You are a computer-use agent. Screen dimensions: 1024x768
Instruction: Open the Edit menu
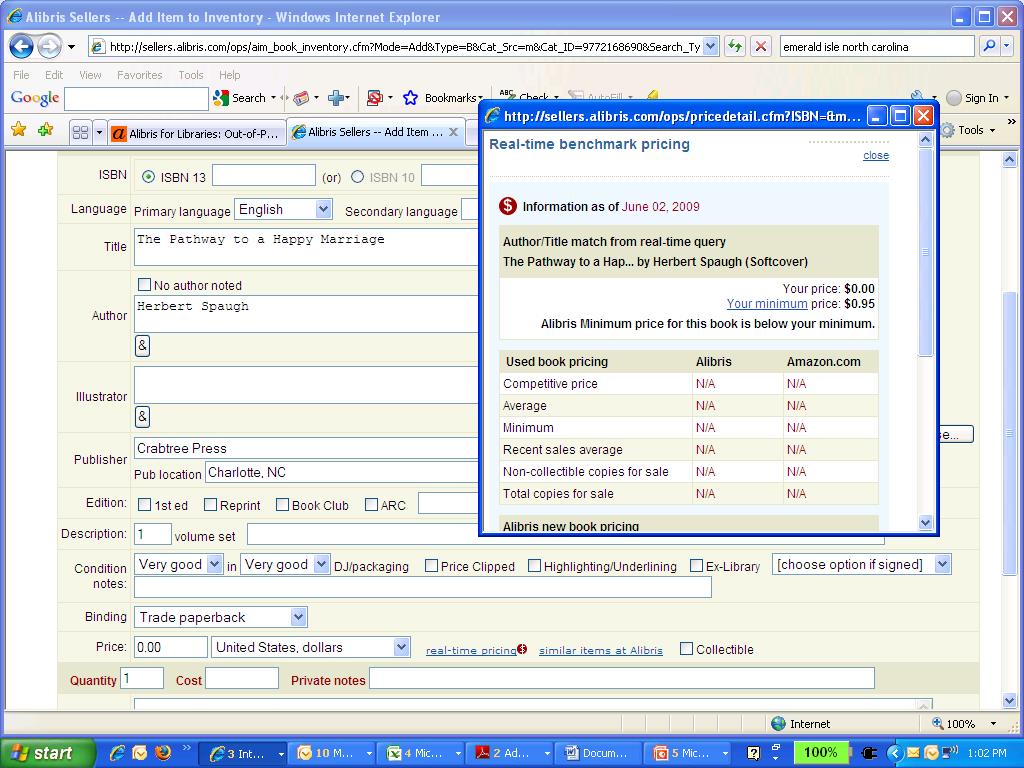tap(54, 75)
